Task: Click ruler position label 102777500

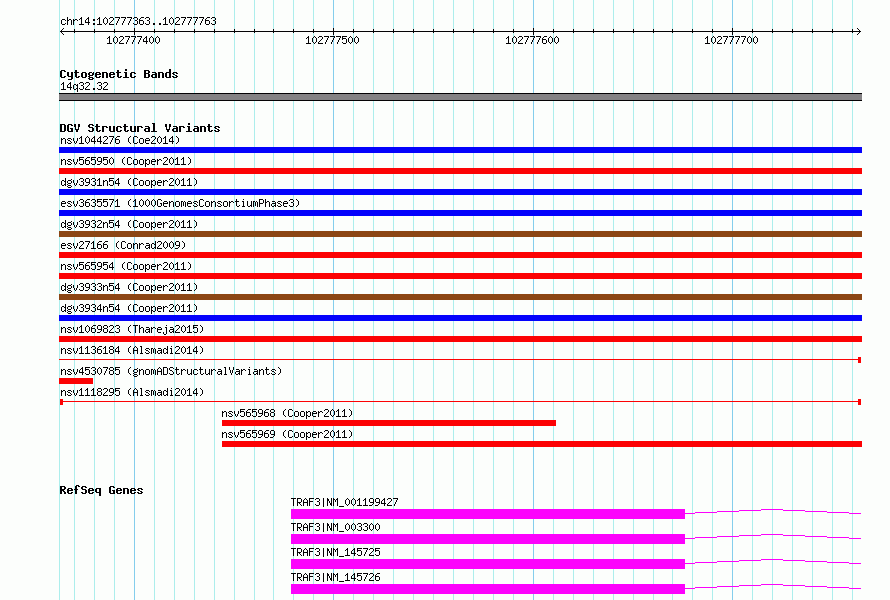Action: tap(332, 40)
